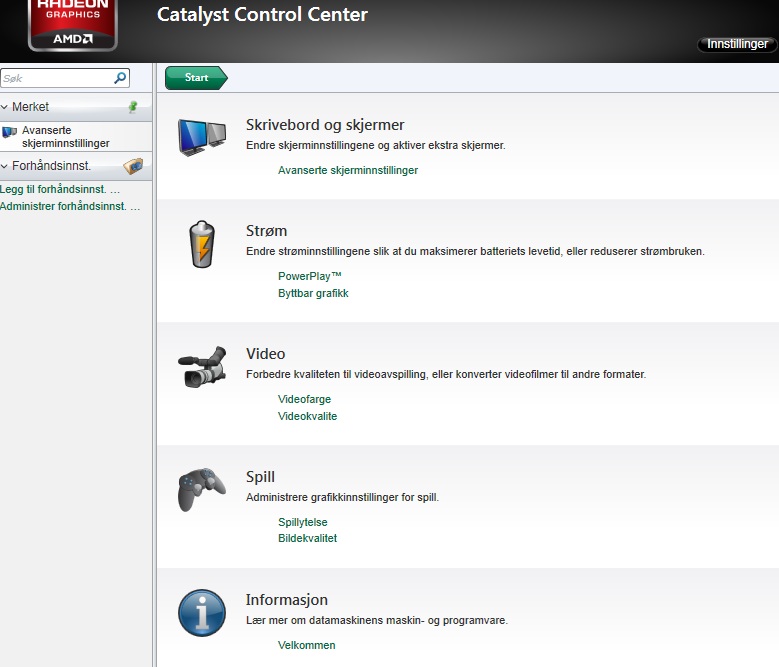This screenshot has width=779, height=667.
Task: Click the presets icon beside Forhåndsinnst.
Action: (133, 166)
